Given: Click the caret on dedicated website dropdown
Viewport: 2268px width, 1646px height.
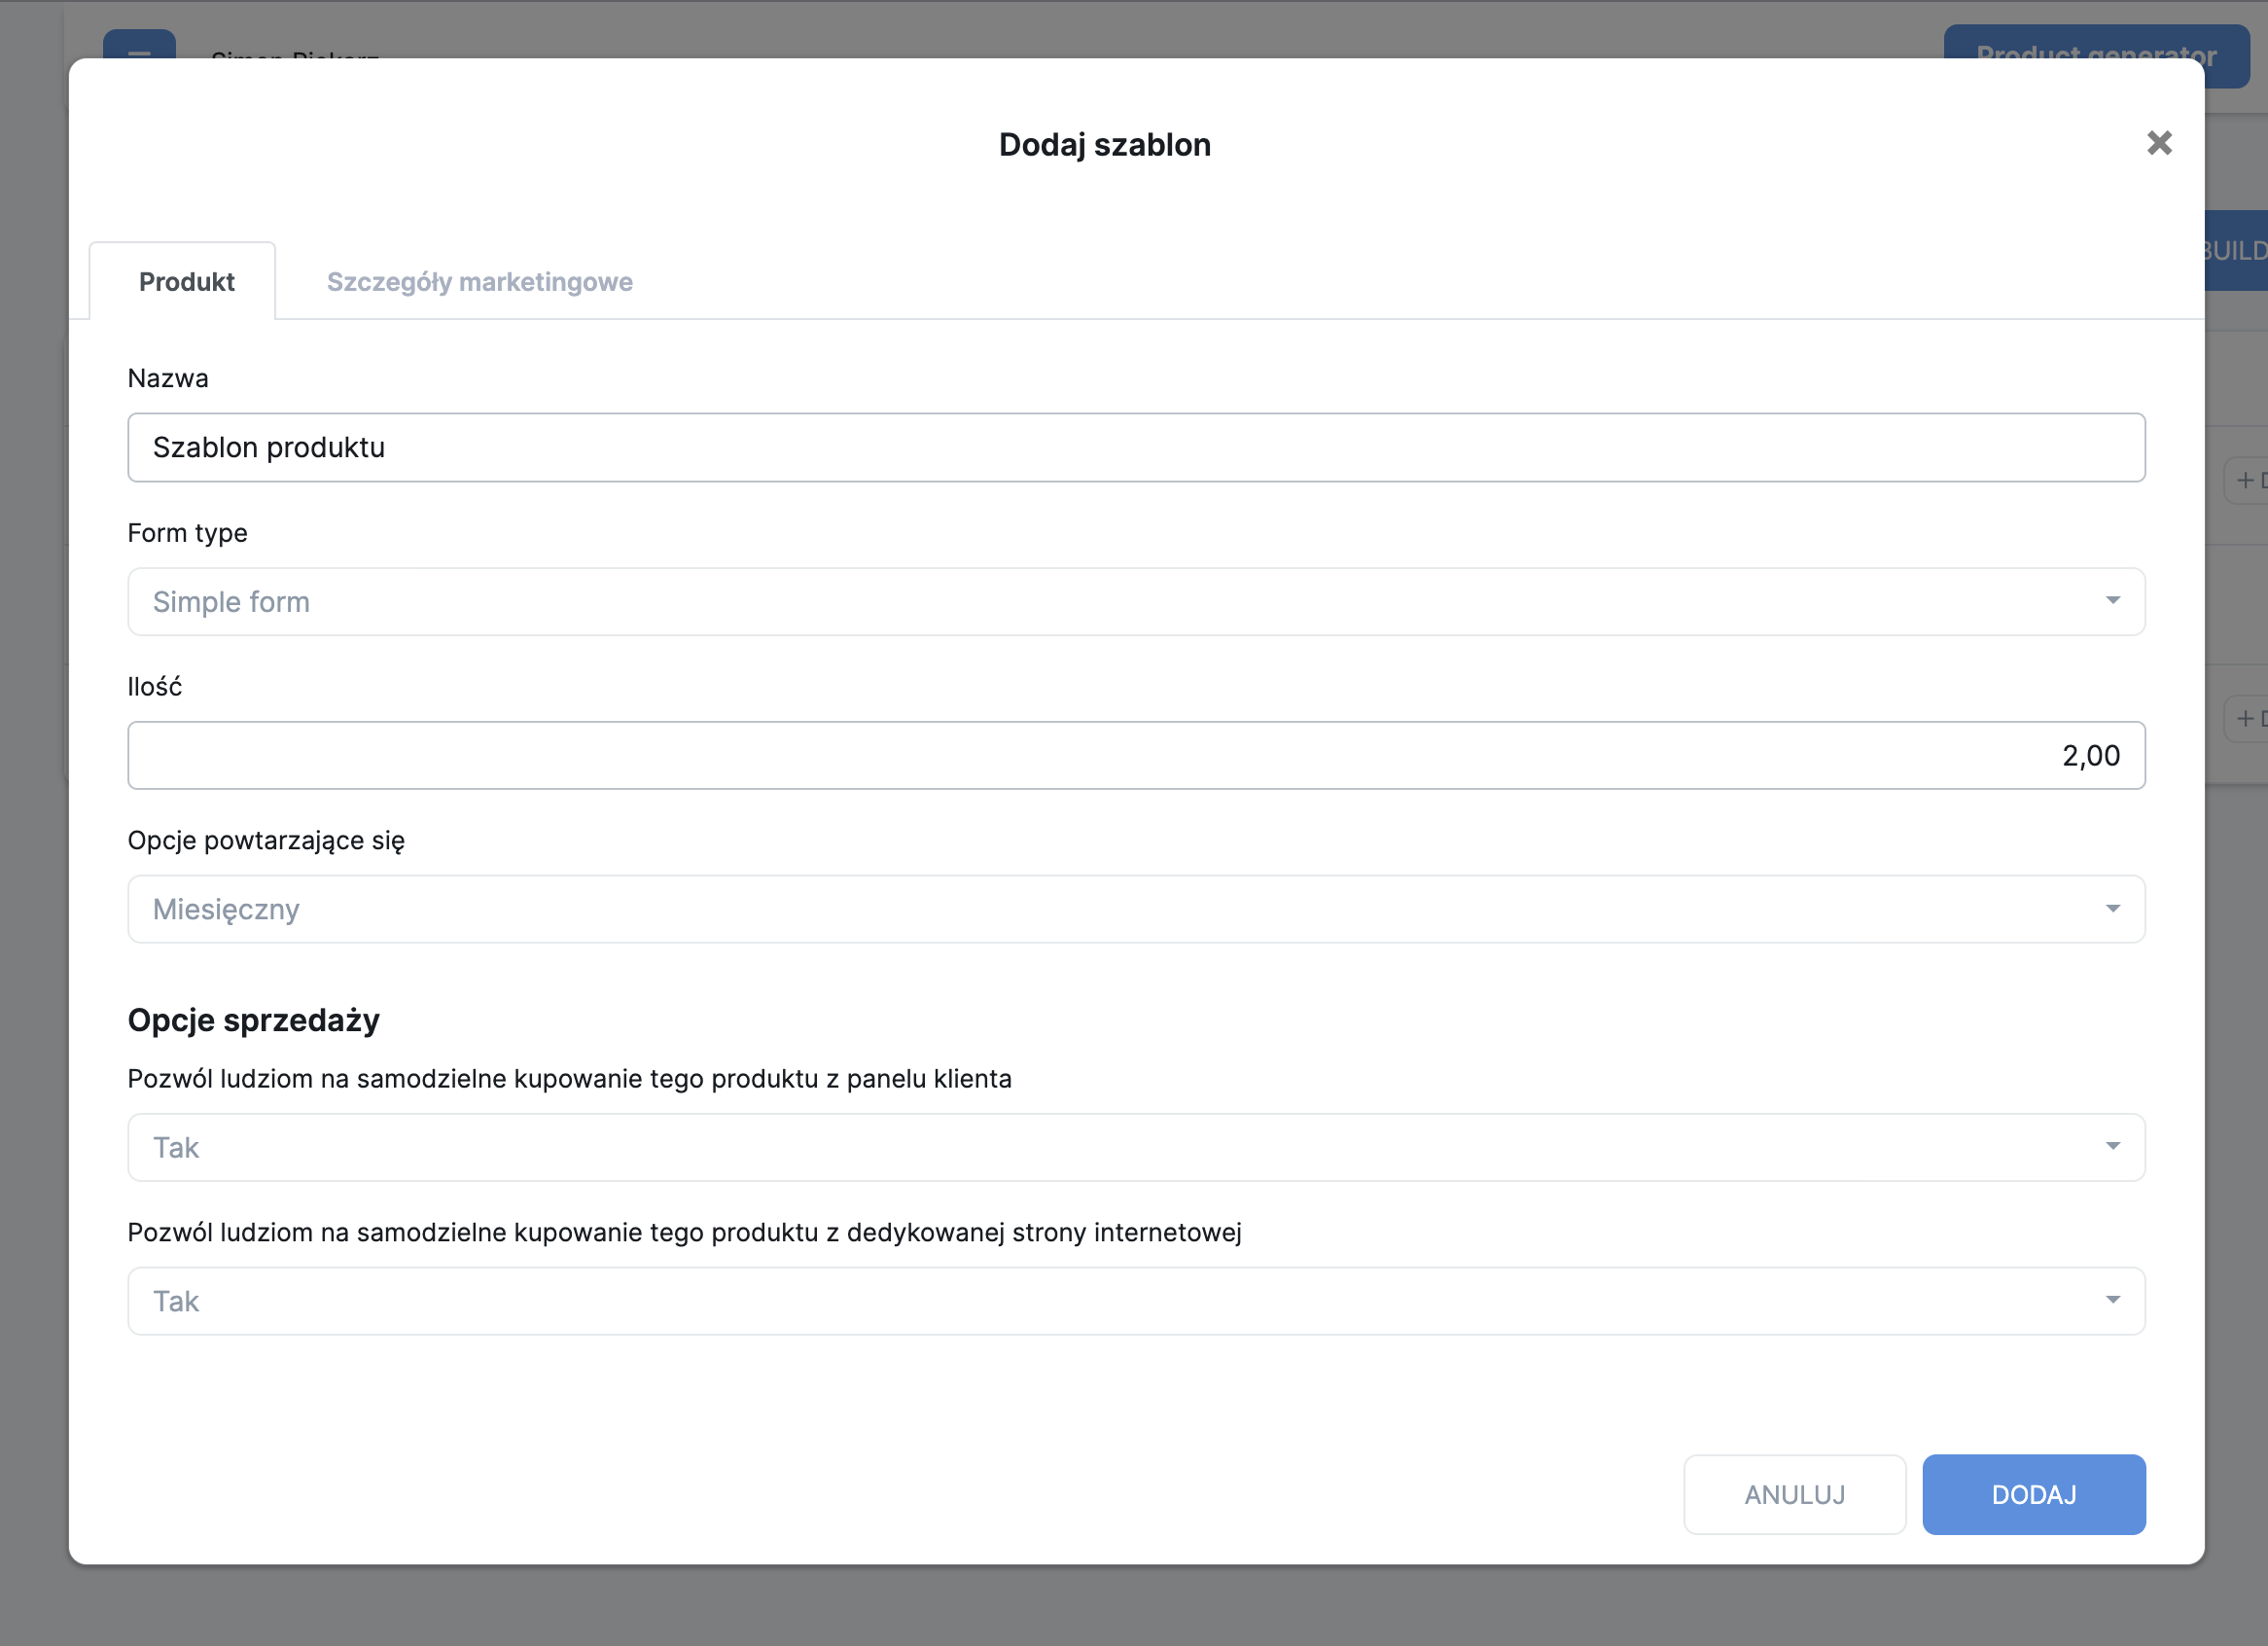Looking at the screenshot, I should tap(2112, 1300).
